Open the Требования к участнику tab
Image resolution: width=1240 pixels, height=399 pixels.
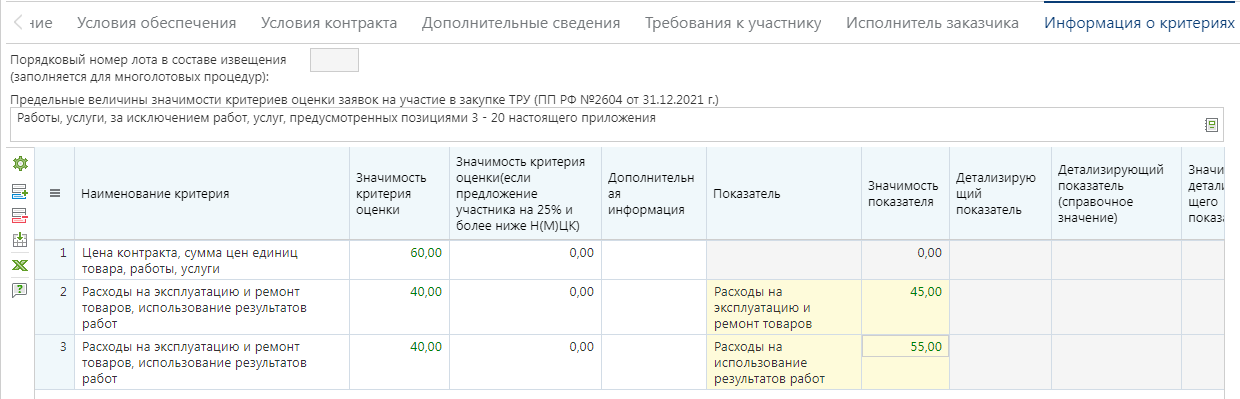click(x=733, y=22)
